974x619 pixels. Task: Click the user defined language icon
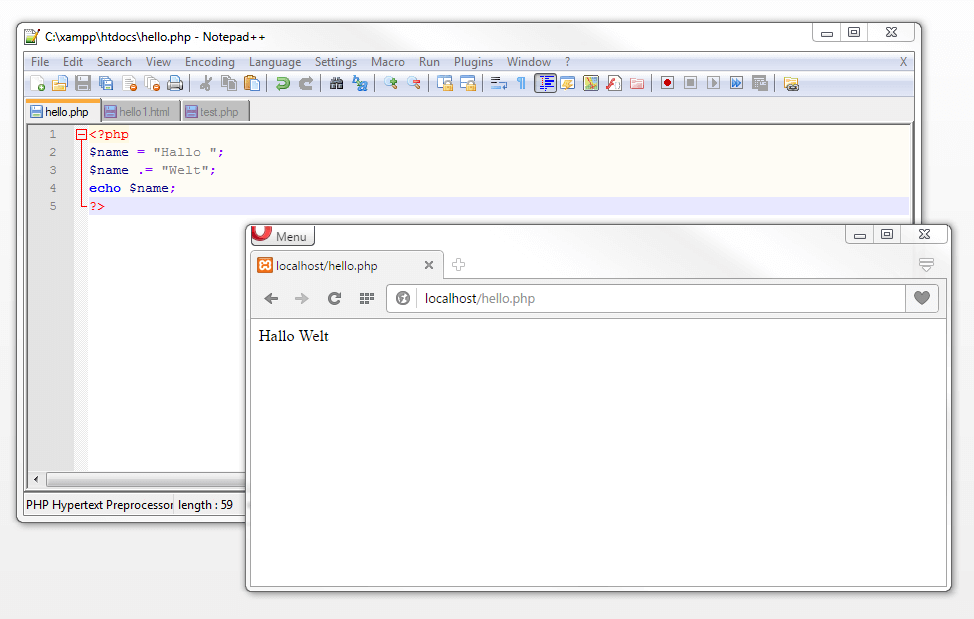(568, 83)
